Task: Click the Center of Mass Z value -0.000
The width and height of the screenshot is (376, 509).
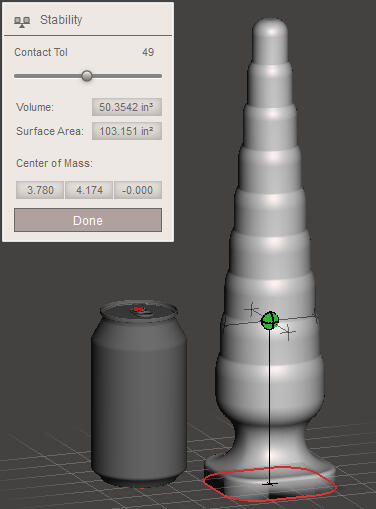Action: 138,190
